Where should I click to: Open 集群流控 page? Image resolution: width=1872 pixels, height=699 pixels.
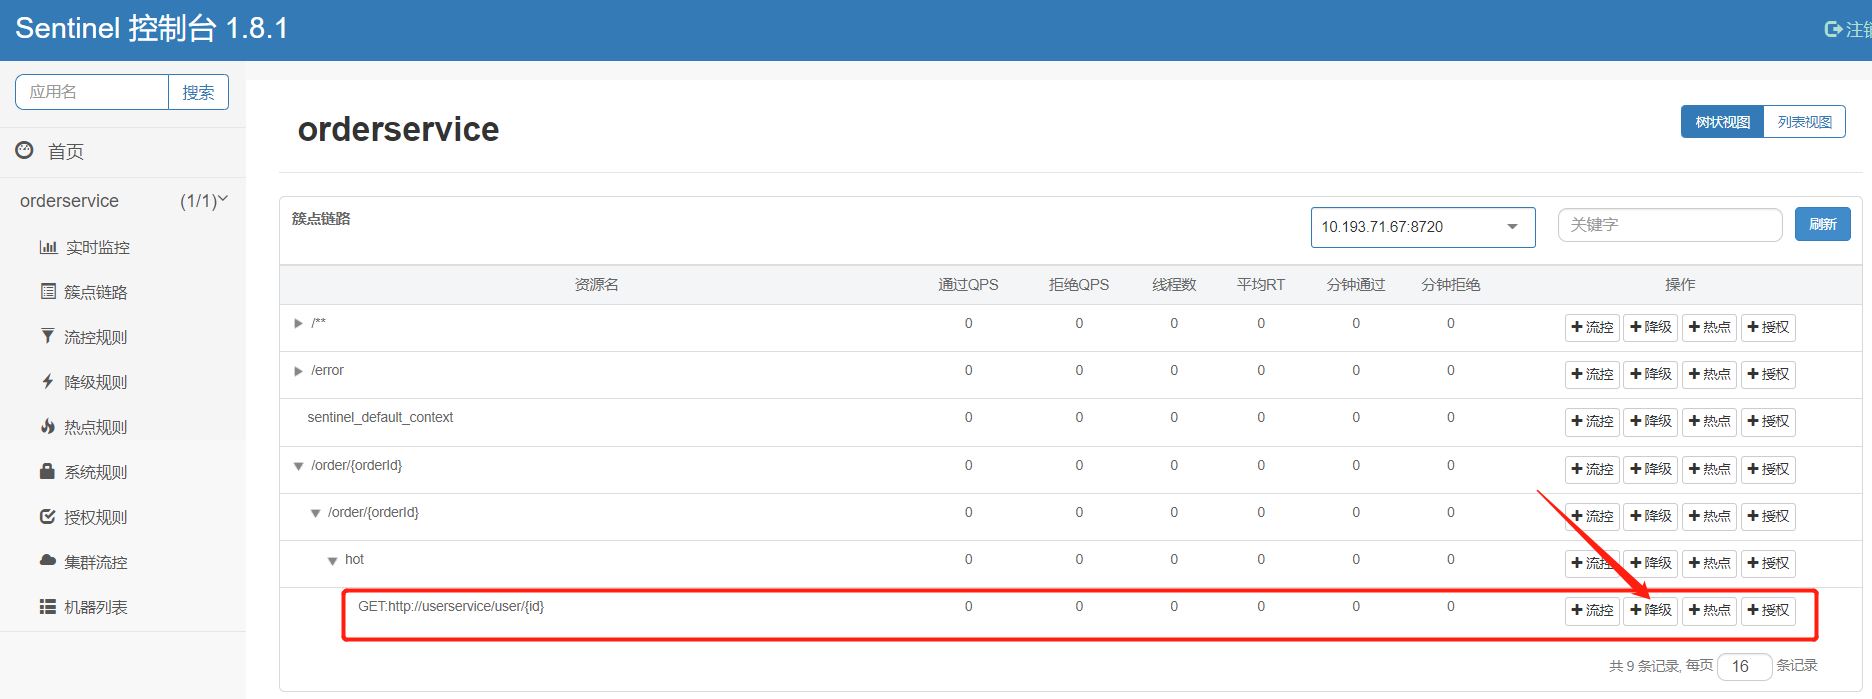pos(96,562)
